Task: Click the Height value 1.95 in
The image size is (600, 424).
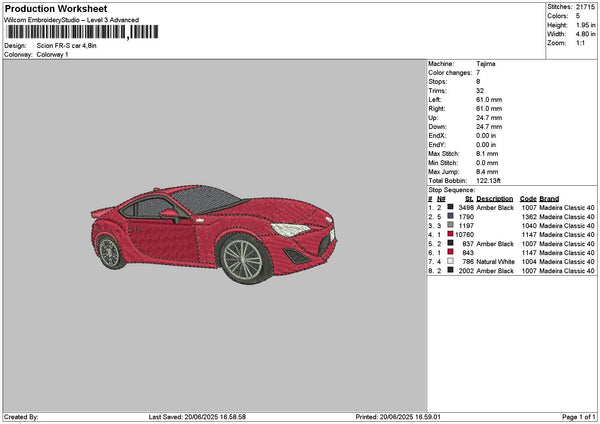Action: point(585,25)
